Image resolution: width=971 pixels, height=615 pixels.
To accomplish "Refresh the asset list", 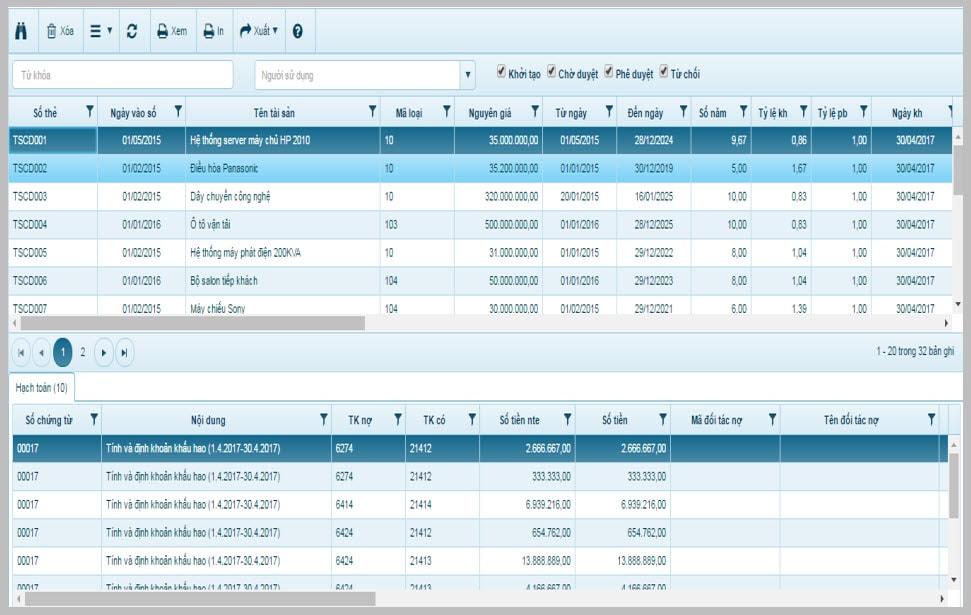I will (132, 31).
